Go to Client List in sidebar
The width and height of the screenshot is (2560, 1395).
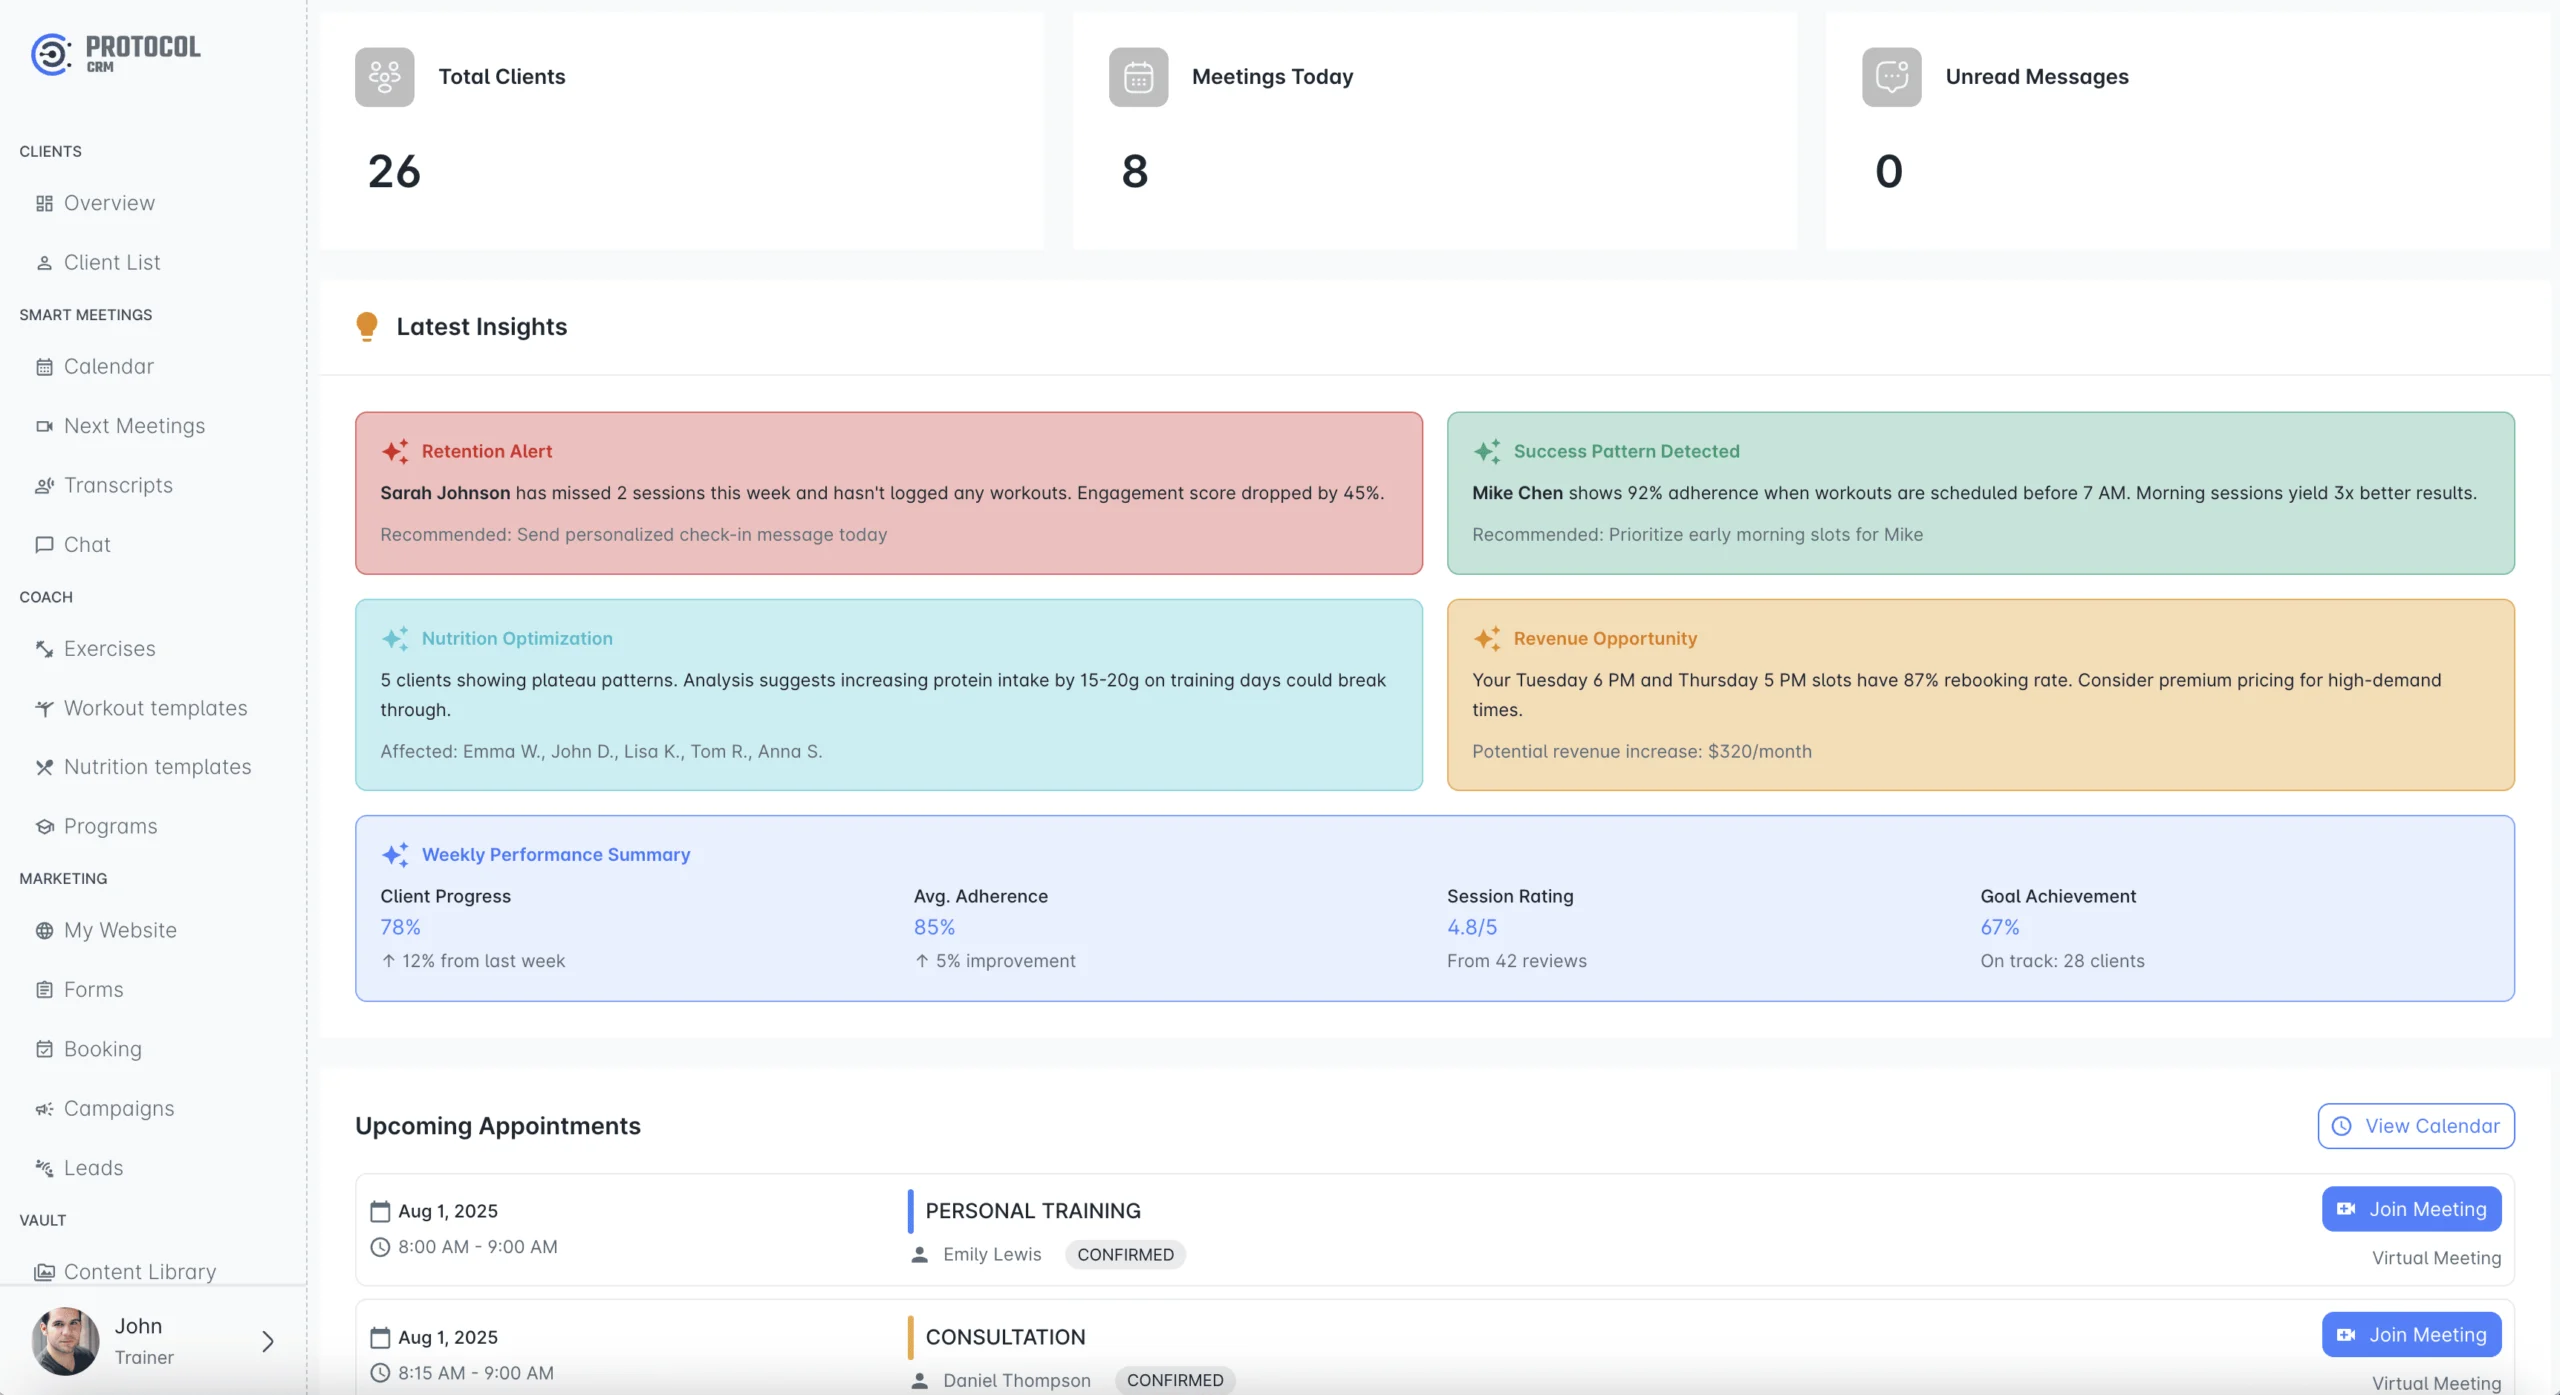(x=112, y=262)
